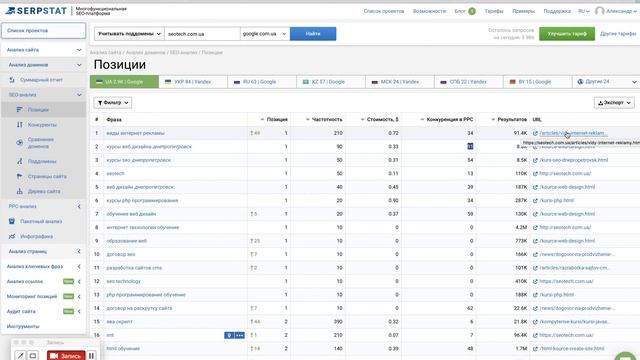This screenshot has width=640, height=360.
Task: Collapse the Анализ доменов sidebar section
Action: click(79, 65)
